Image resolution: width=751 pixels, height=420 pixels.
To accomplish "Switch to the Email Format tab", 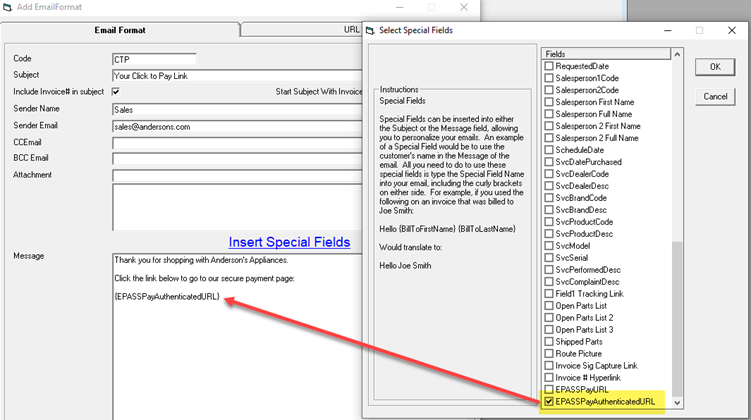I will pyautogui.click(x=120, y=30).
